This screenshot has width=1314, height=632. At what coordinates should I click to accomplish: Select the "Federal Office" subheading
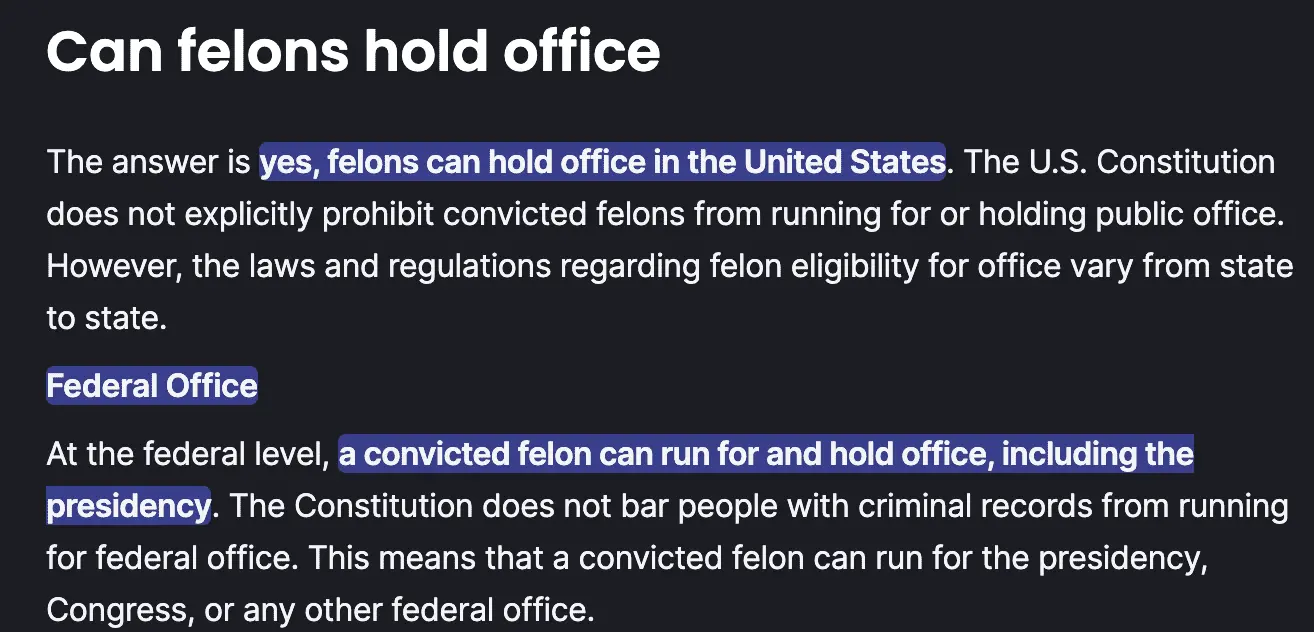pos(152,386)
